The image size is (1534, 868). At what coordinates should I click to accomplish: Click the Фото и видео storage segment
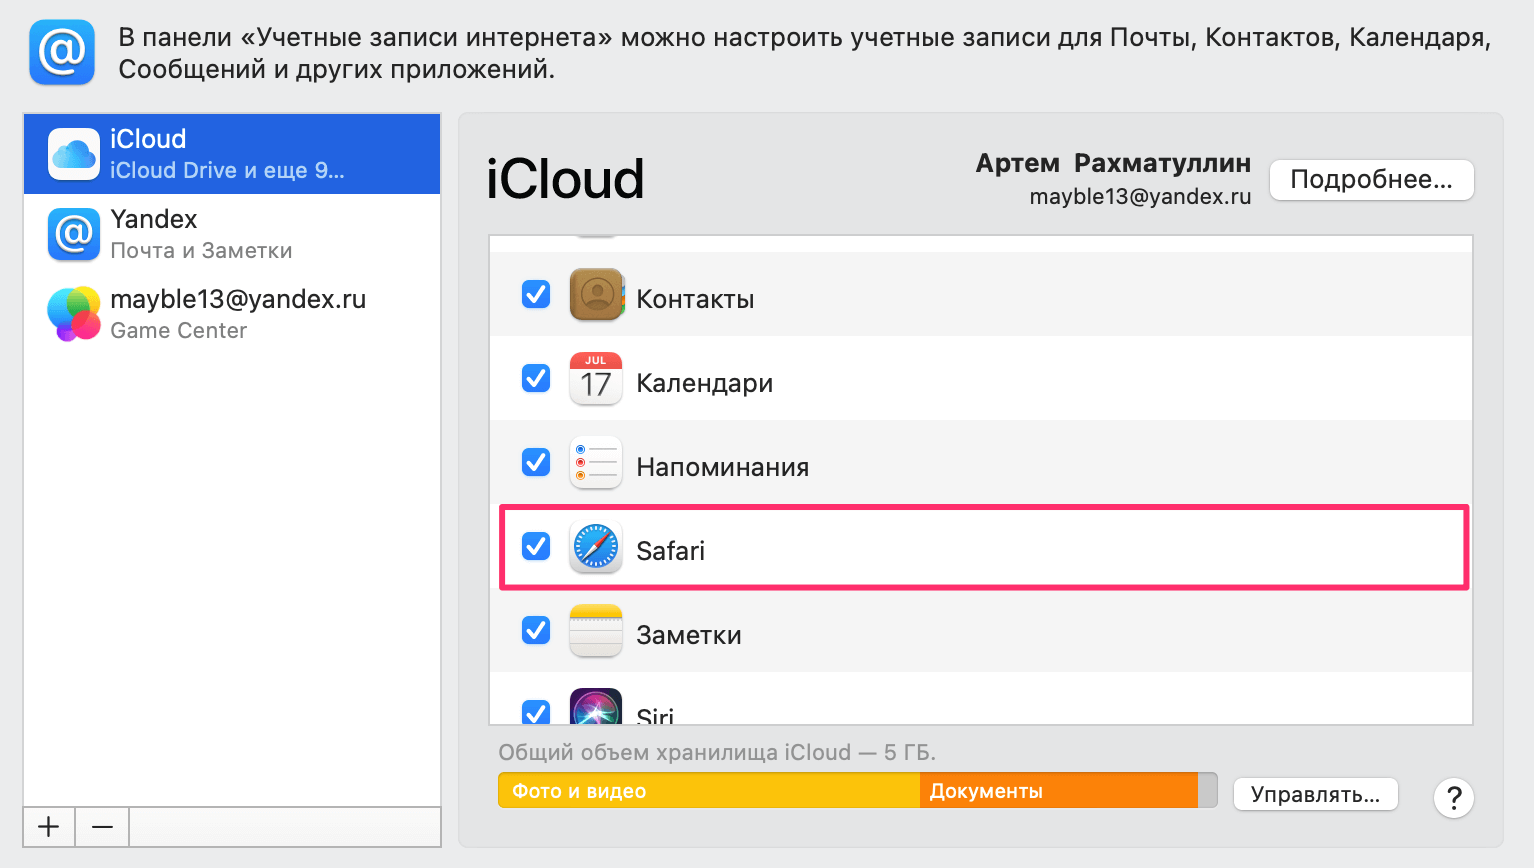(x=709, y=790)
